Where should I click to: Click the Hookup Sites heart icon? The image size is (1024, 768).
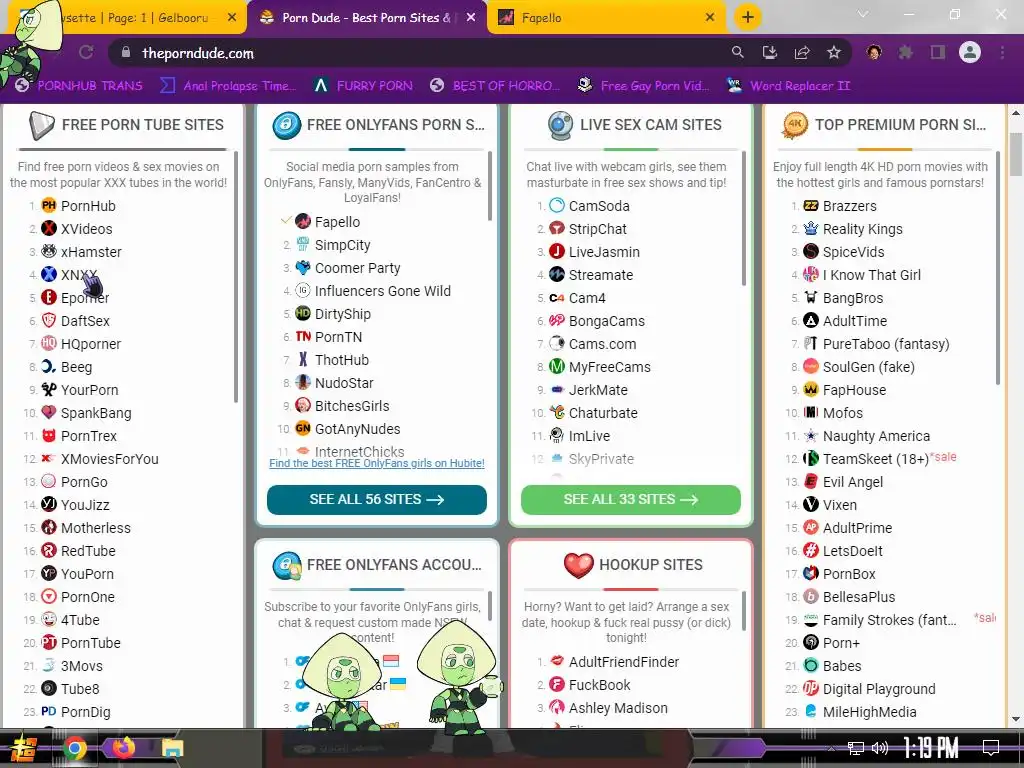[579, 565]
